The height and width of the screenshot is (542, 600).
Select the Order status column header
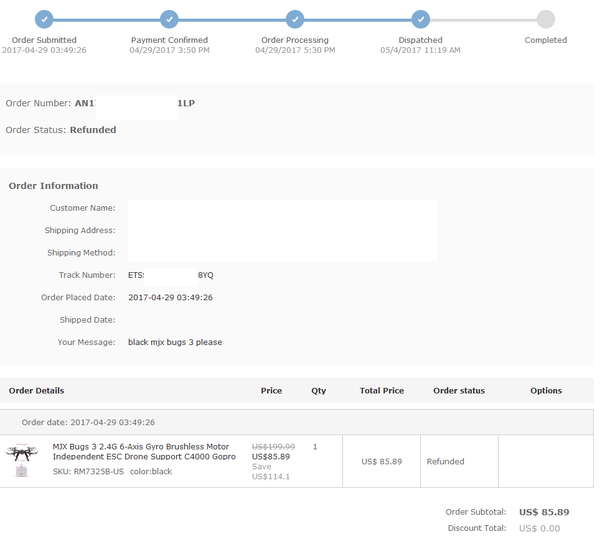coord(459,391)
